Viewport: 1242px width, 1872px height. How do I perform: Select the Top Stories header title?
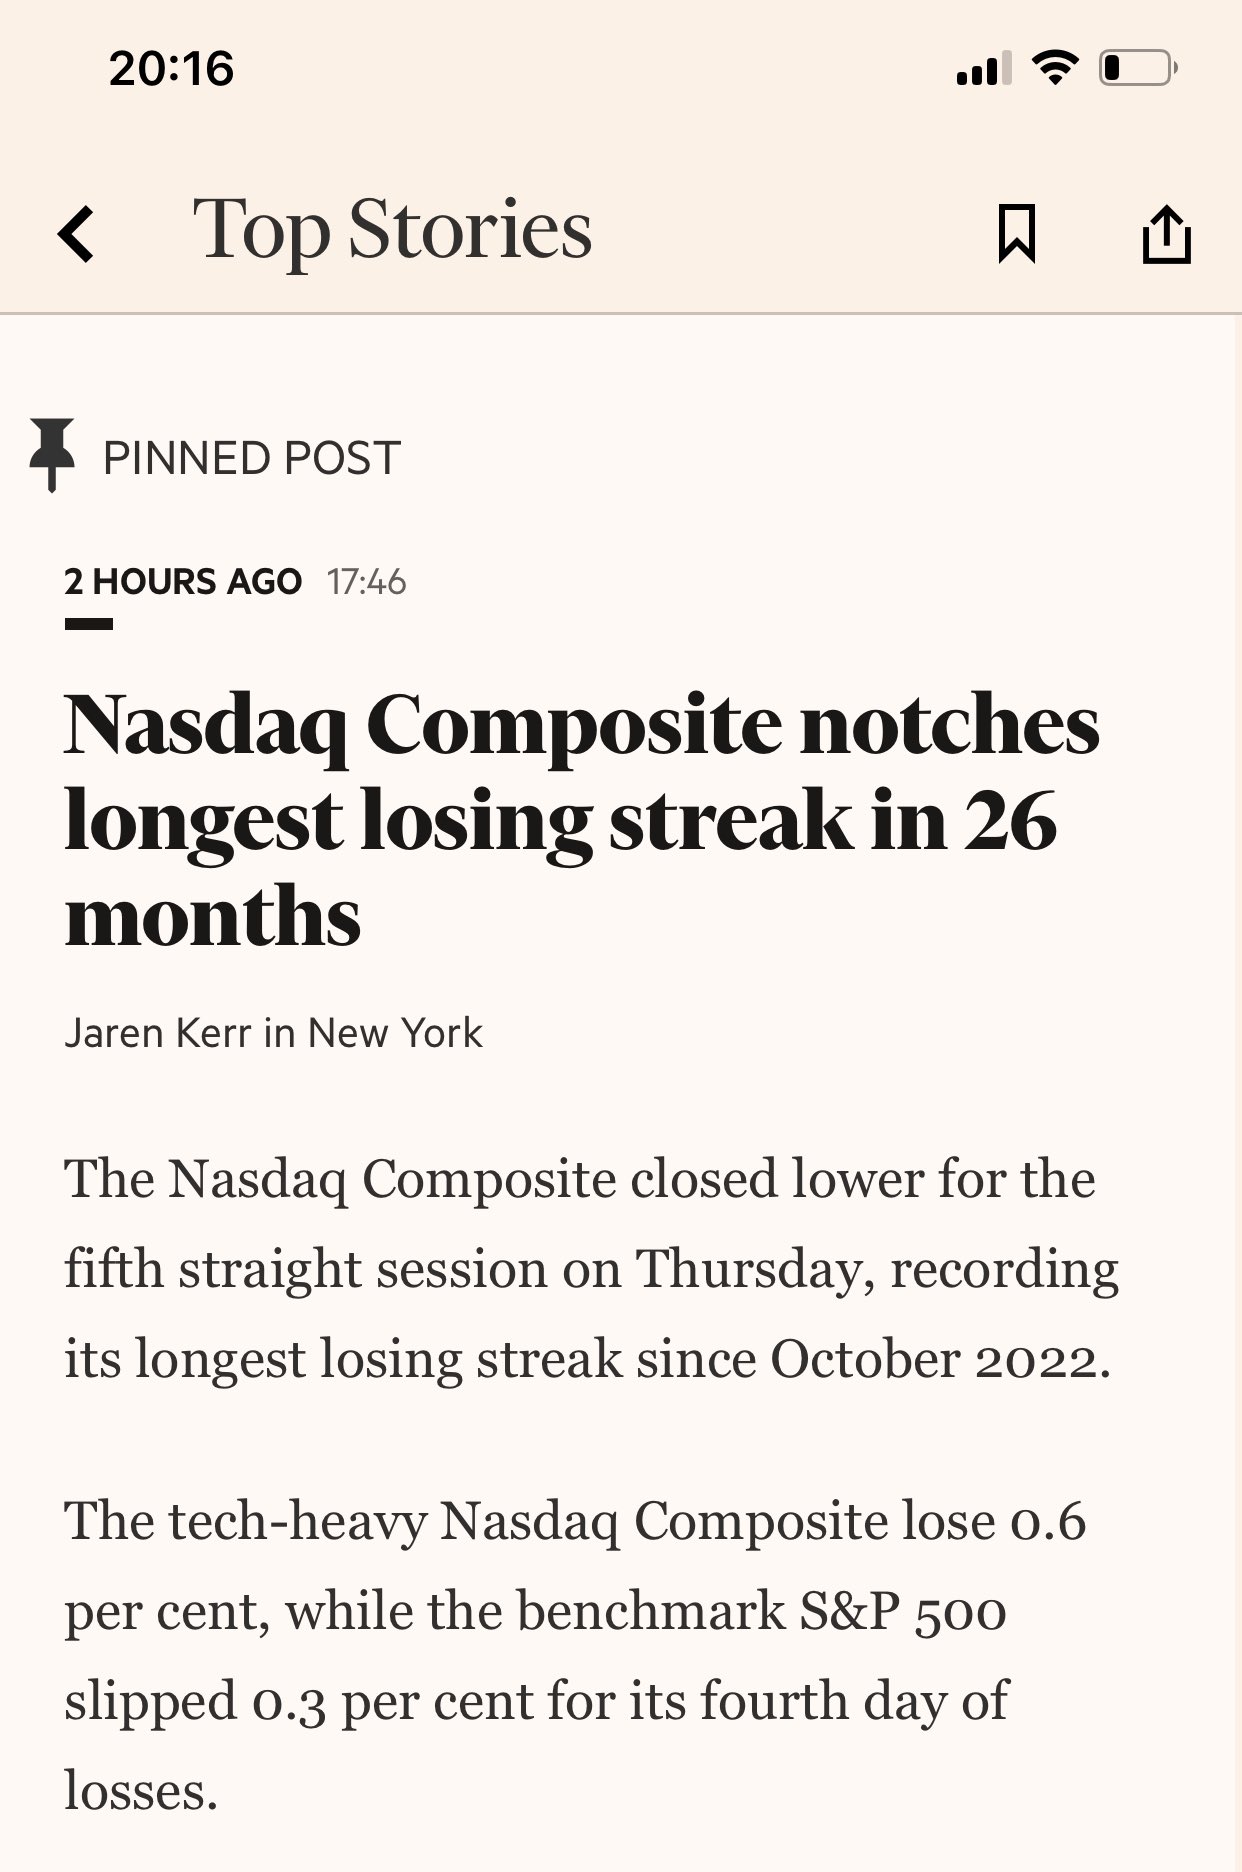(392, 230)
